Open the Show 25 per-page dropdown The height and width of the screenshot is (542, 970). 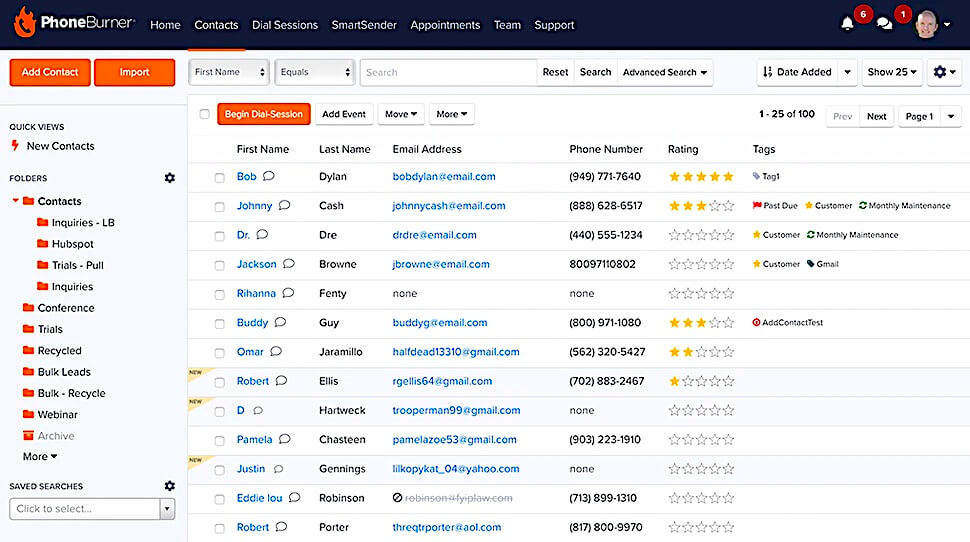pyautogui.click(x=891, y=72)
